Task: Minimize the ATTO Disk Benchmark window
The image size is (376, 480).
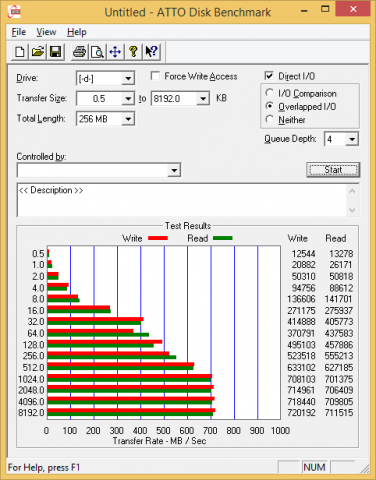Action: point(304,10)
